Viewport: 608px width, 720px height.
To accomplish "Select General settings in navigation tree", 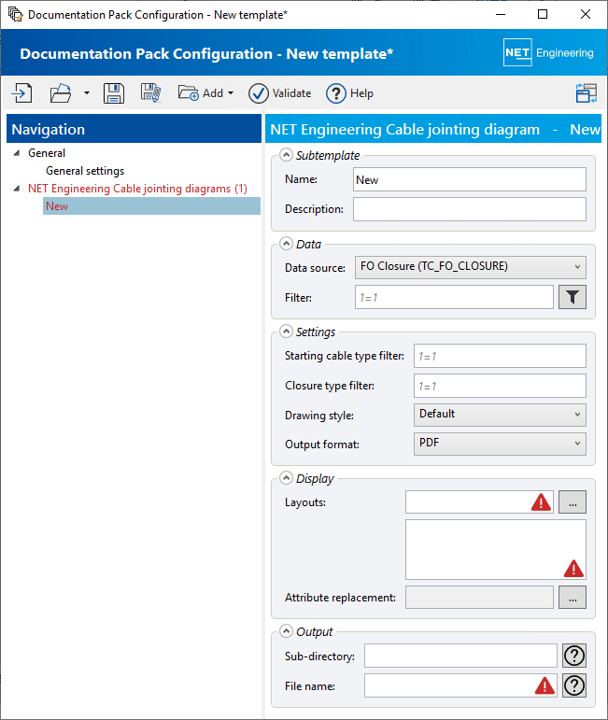I will 85,171.
